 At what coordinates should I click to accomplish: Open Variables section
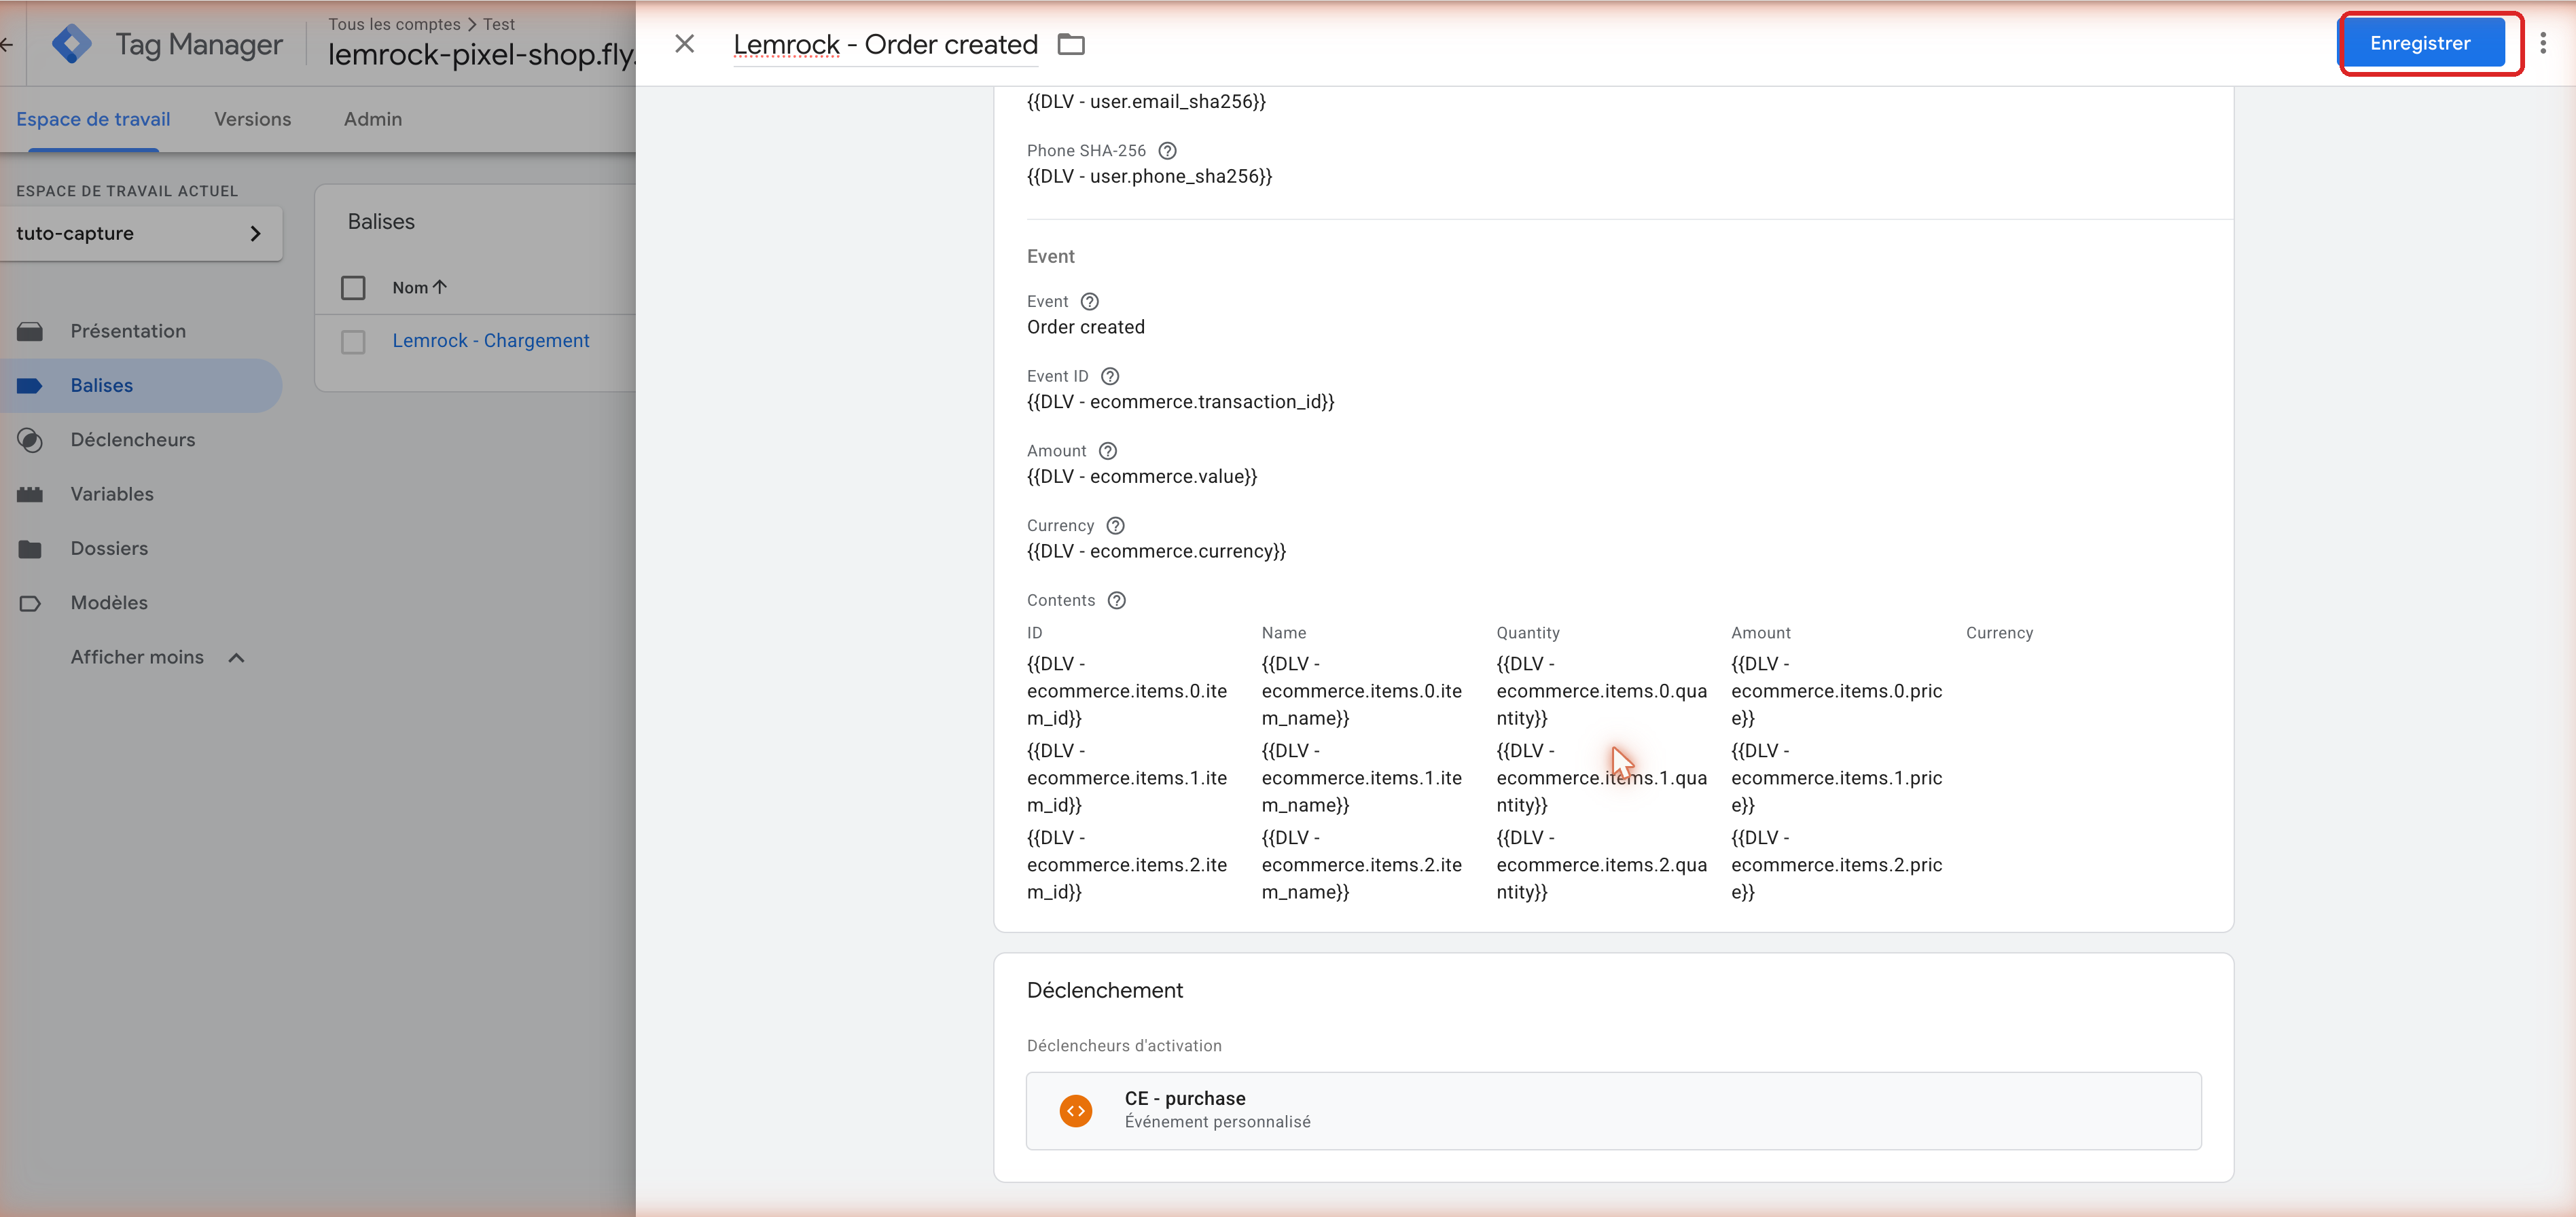(x=112, y=494)
